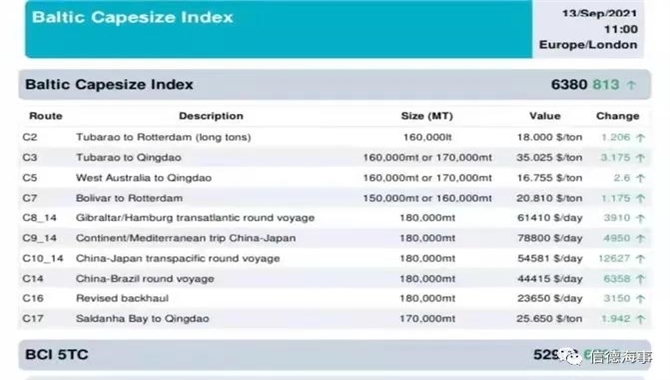This screenshot has height=380, width=670.
Task: Click the Baltic Capesize Index up arrow
Action: (x=631, y=85)
